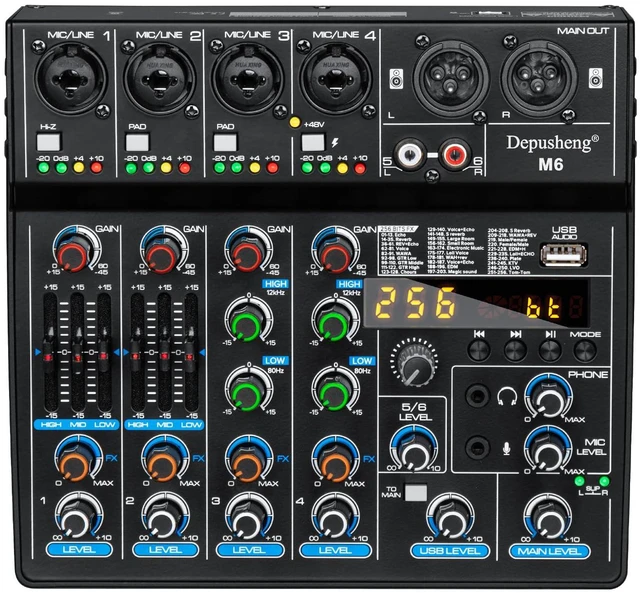
Task: Click channel 2 red GAIN knob
Action: click(x=160, y=256)
